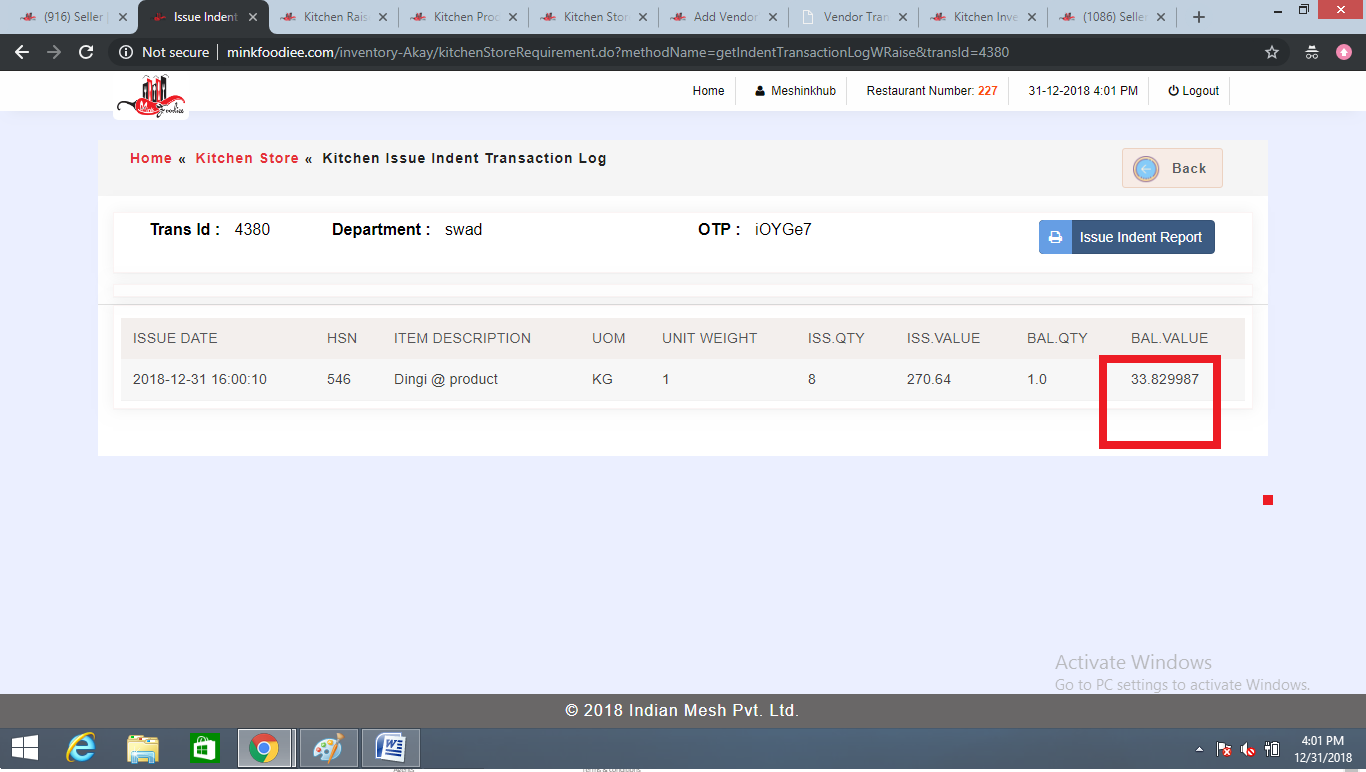Click the 33.829987 balance value cell
Viewport: 1366px width, 772px height.
(x=1165, y=379)
